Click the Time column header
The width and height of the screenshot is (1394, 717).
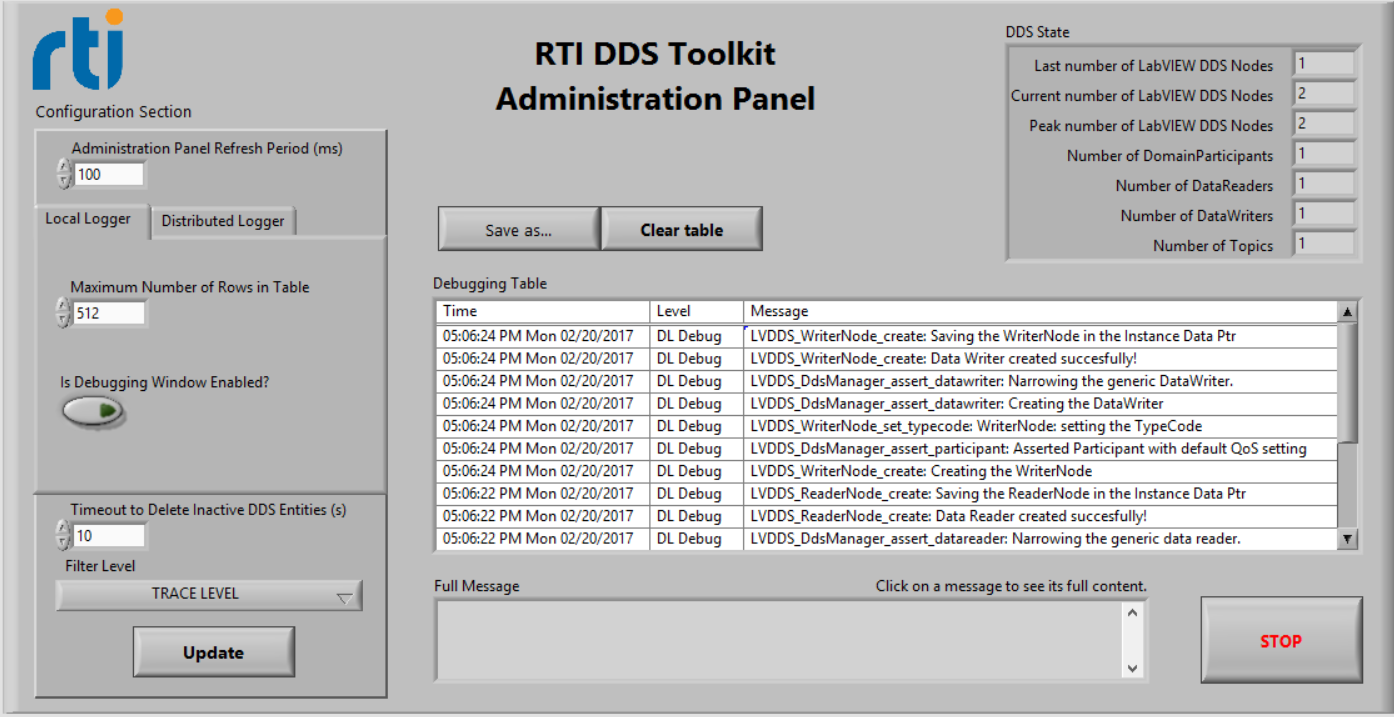(540, 310)
